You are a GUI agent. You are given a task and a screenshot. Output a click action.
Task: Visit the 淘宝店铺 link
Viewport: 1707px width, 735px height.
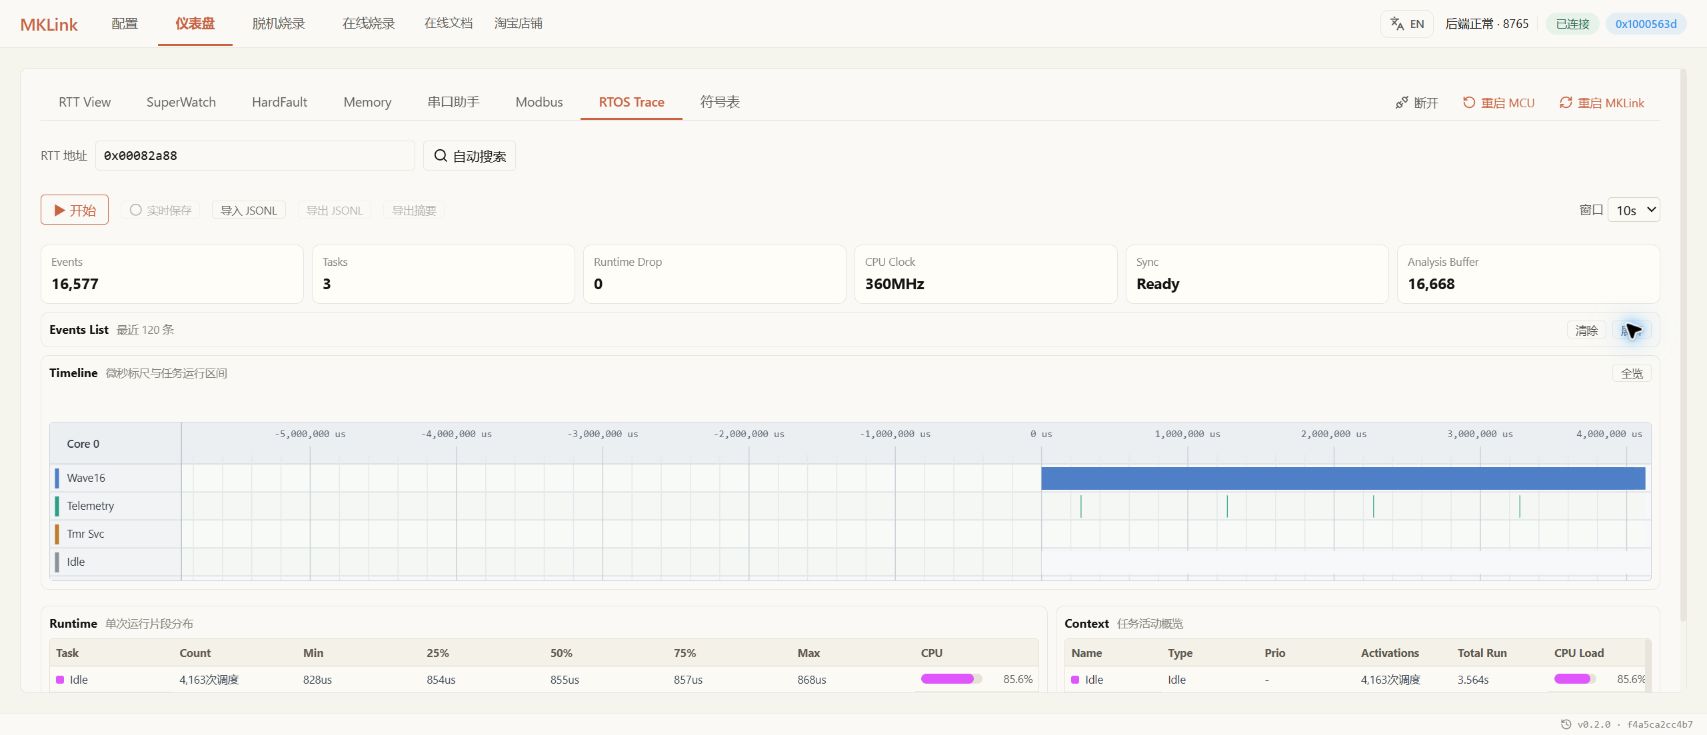pos(518,24)
